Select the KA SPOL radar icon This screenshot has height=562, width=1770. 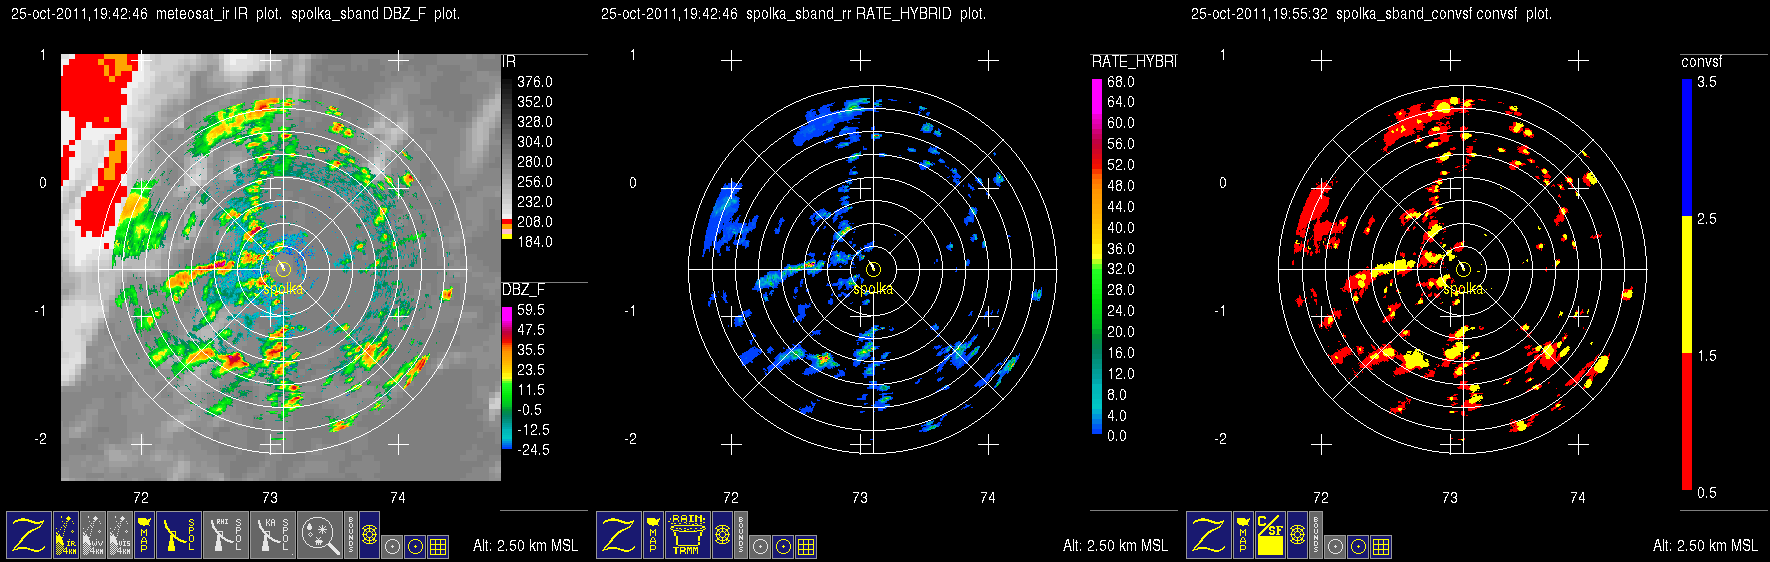[273, 535]
